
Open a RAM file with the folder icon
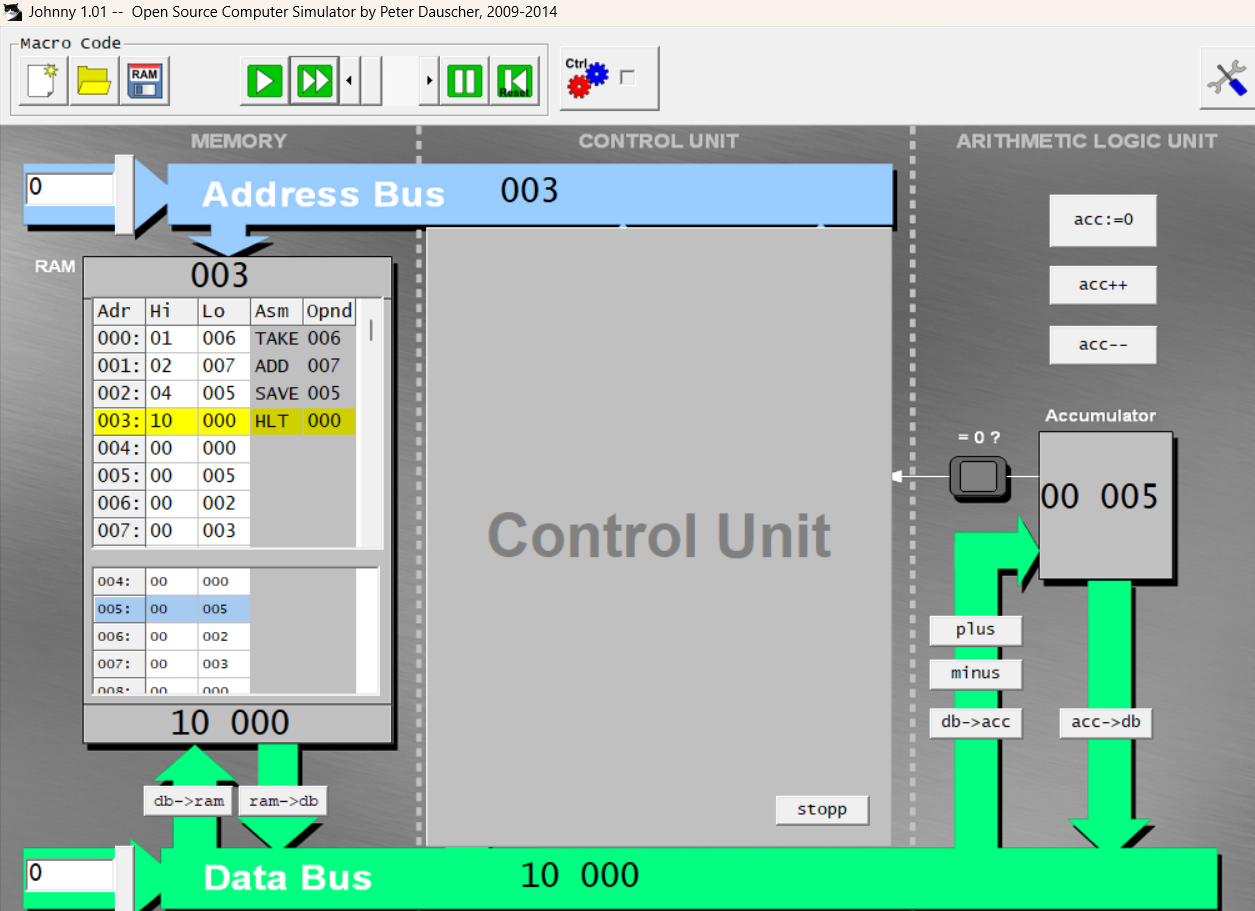[94, 80]
